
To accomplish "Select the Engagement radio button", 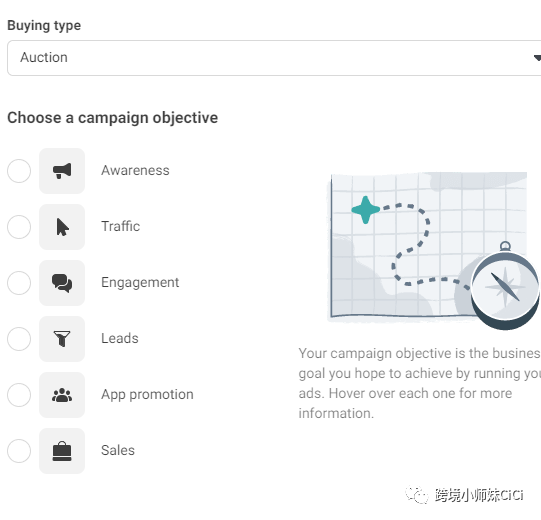I will [19, 283].
